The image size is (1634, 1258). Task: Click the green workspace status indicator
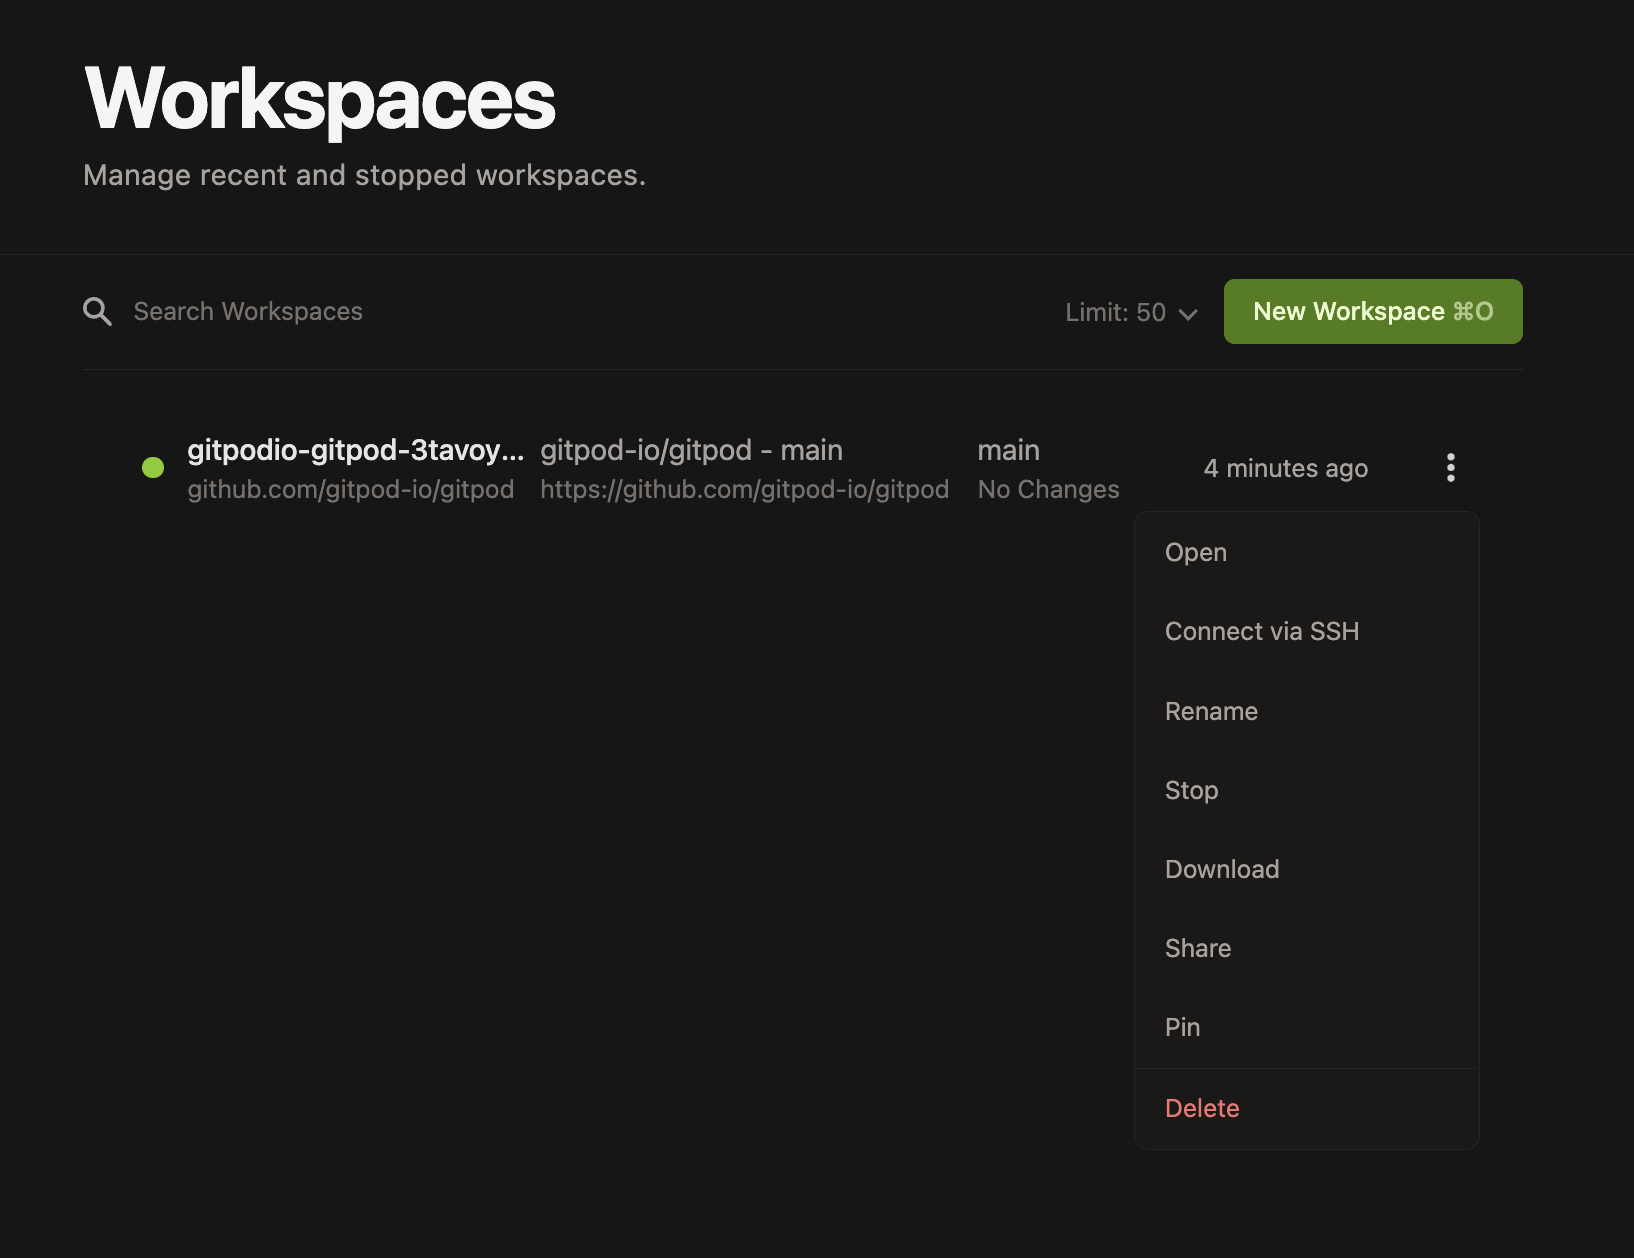click(x=152, y=467)
